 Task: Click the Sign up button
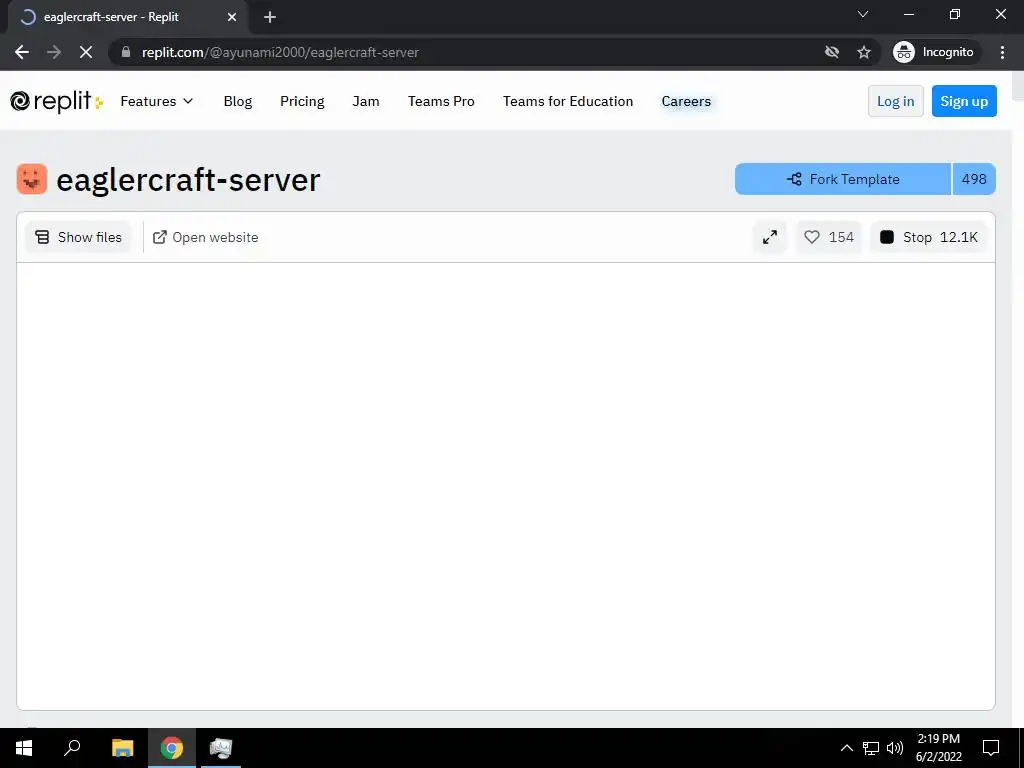(x=964, y=101)
